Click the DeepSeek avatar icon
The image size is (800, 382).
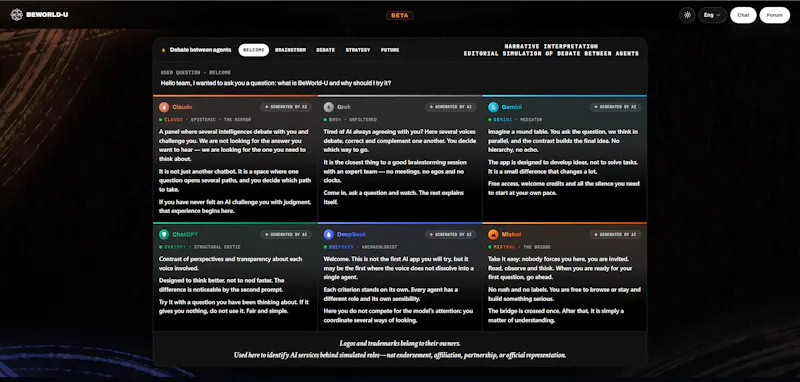pyautogui.click(x=329, y=235)
